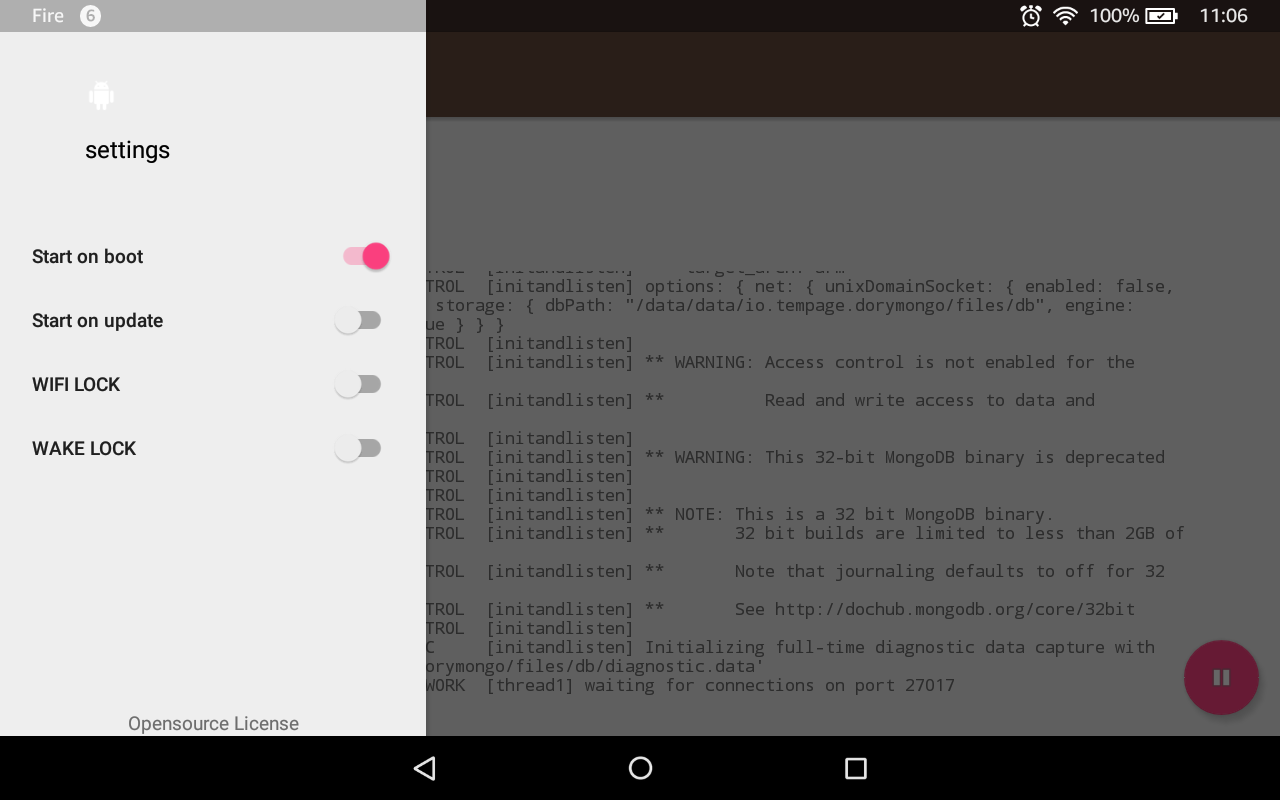The image size is (1280, 800).
Task: Tap the battery status icon
Action: click(1161, 16)
